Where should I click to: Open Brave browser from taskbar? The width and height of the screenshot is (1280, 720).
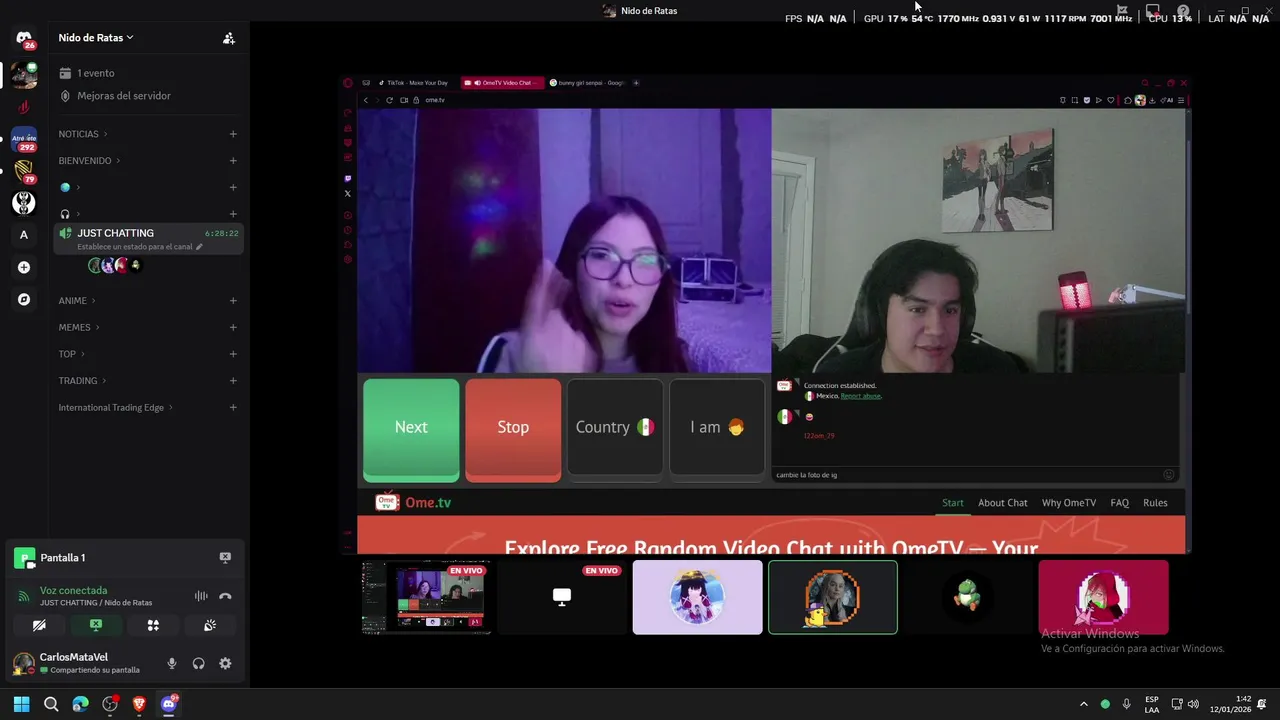(139, 704)
